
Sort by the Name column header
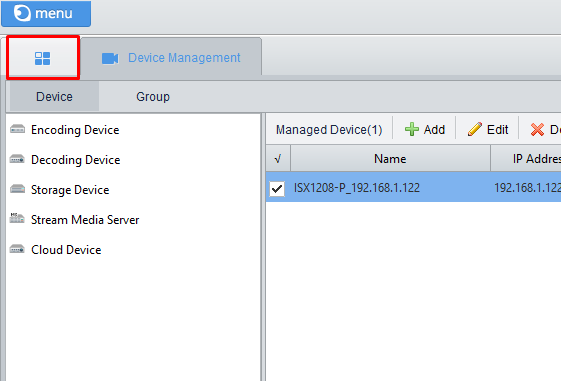tap(390, 158)
